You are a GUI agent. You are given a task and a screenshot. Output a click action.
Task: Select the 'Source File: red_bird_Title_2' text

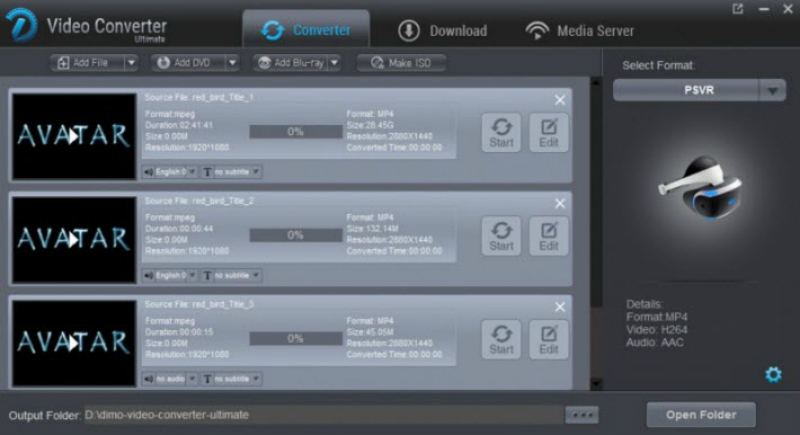tap(199, 201)
